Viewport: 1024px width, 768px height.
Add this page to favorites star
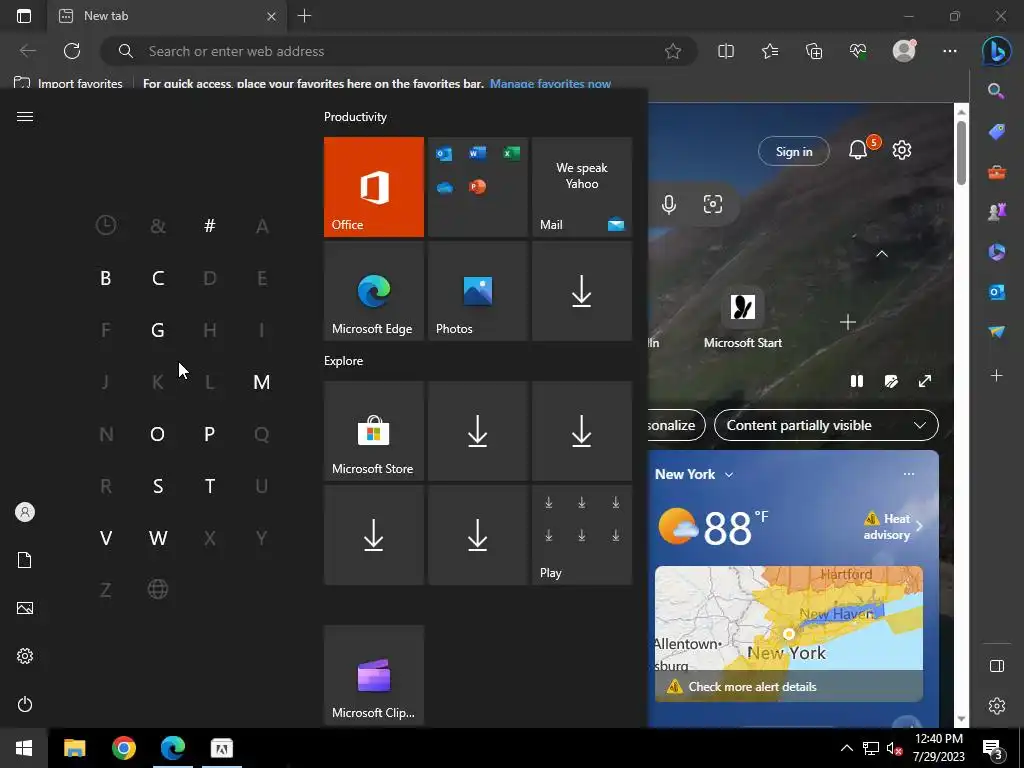point(673,51)
